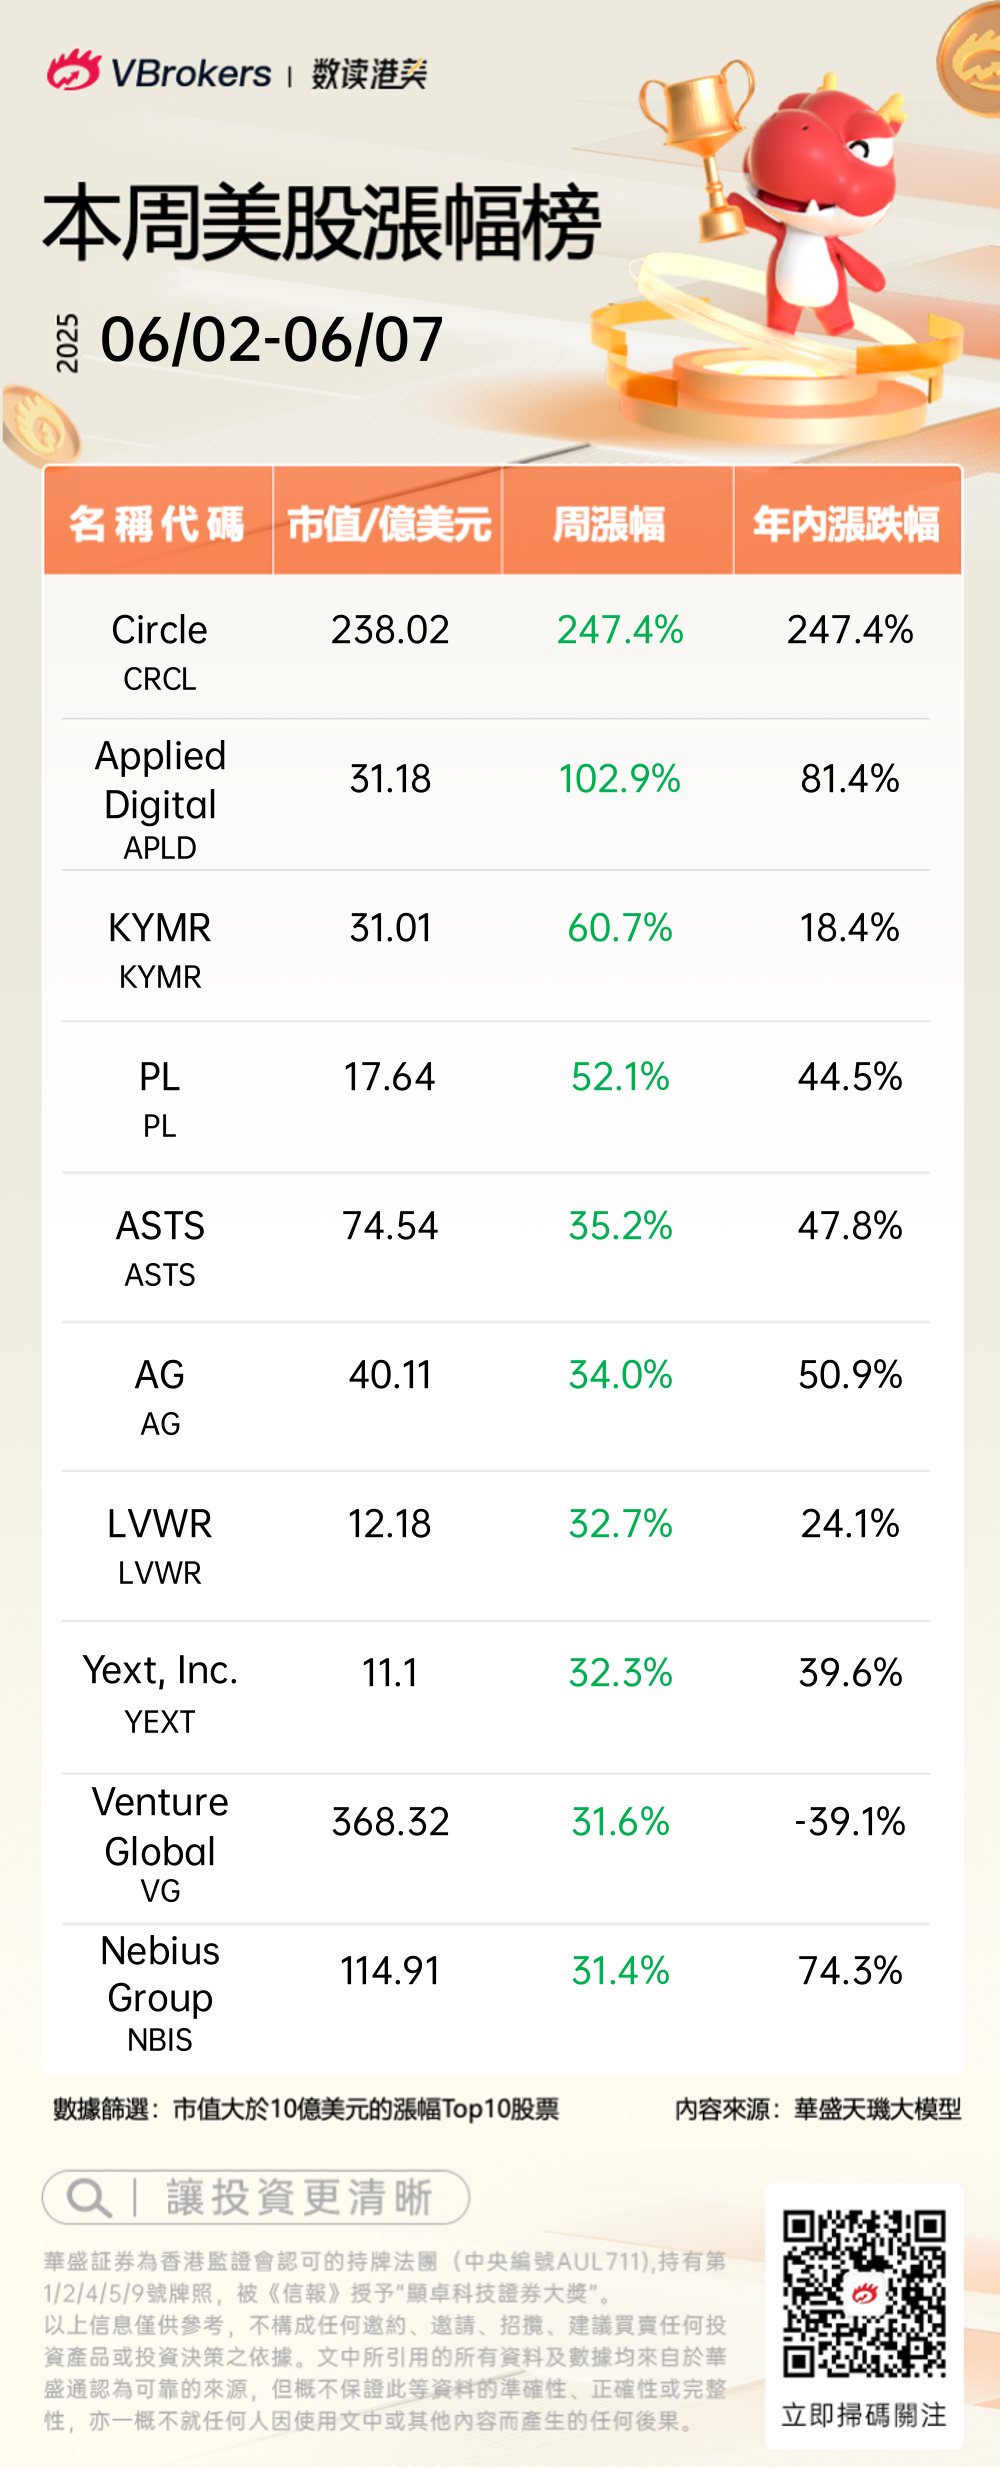Open the Nebius Group NBIS entry
Screen dimensions: 1000x2469
160,1992
